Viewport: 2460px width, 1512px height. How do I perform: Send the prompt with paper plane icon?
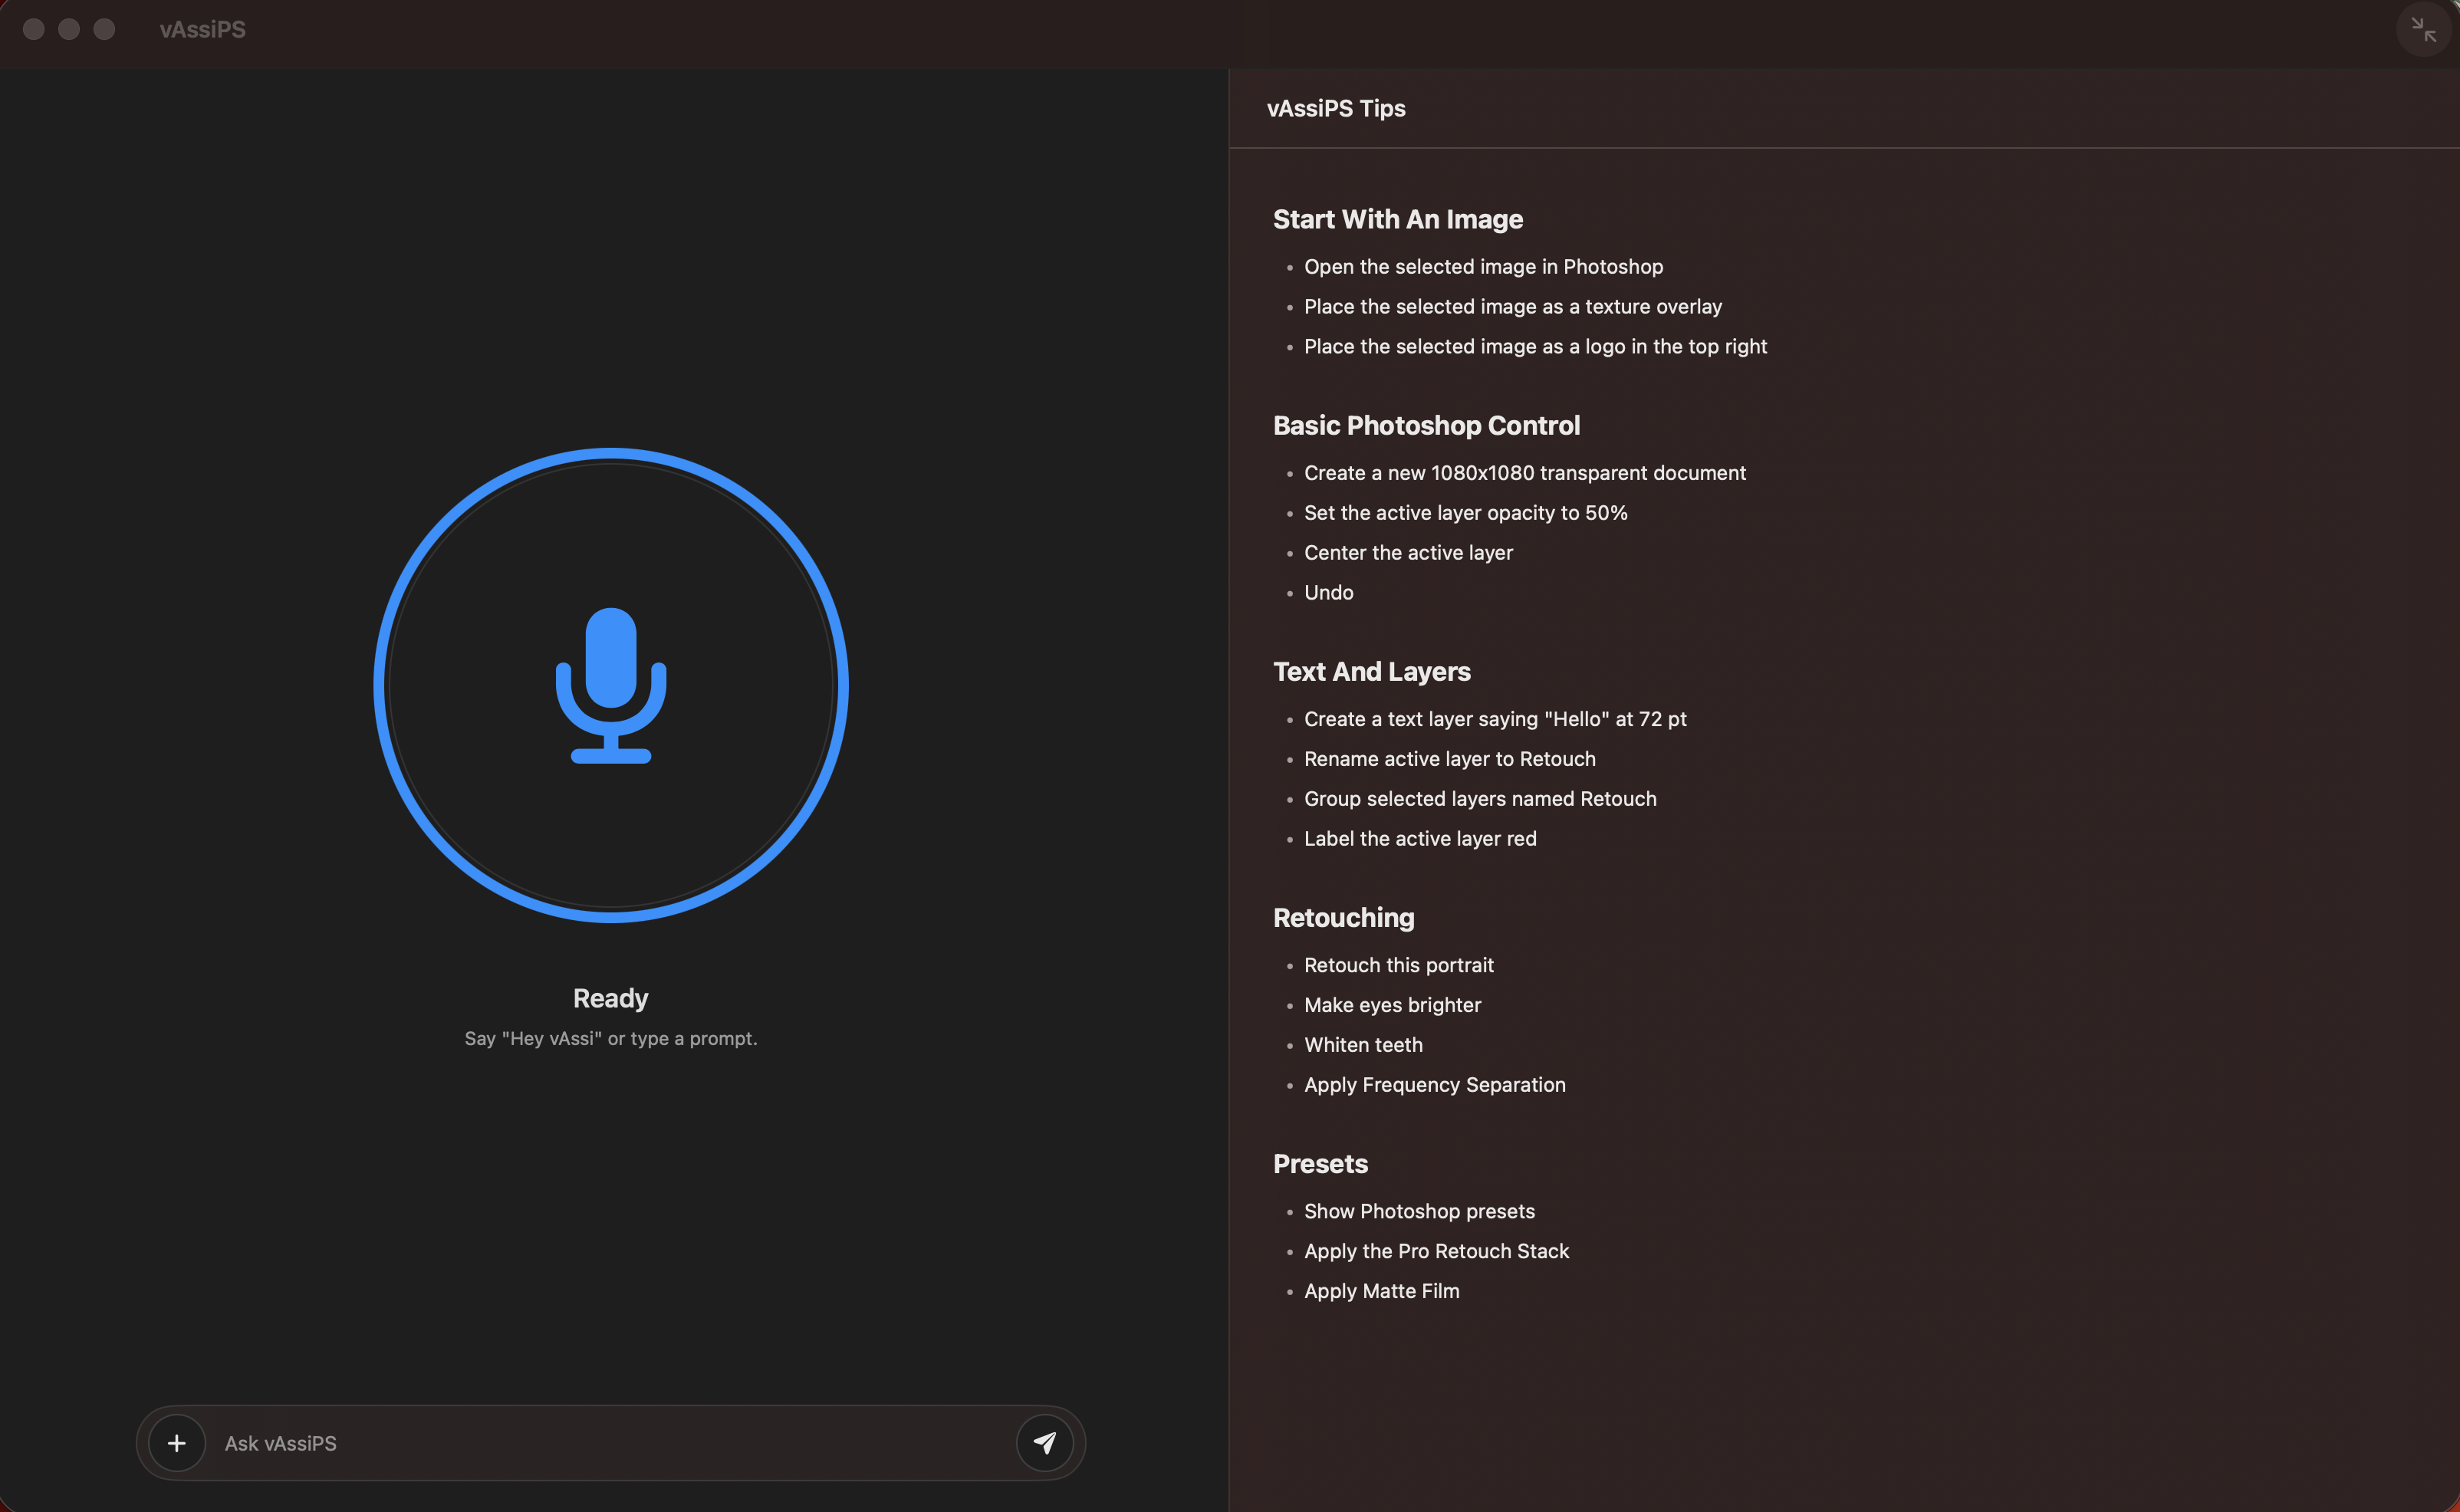coord(1044,1443)
